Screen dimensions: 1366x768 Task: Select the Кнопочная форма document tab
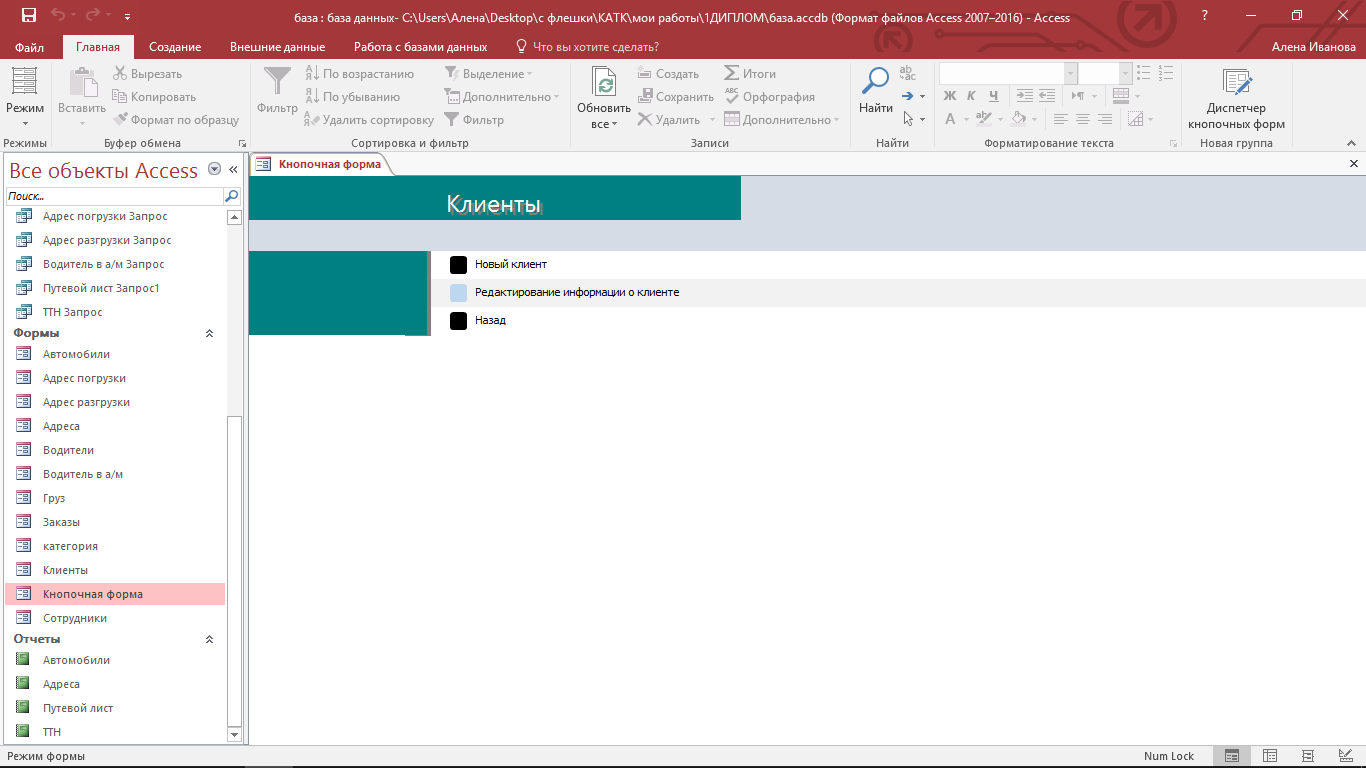point(320,164)
